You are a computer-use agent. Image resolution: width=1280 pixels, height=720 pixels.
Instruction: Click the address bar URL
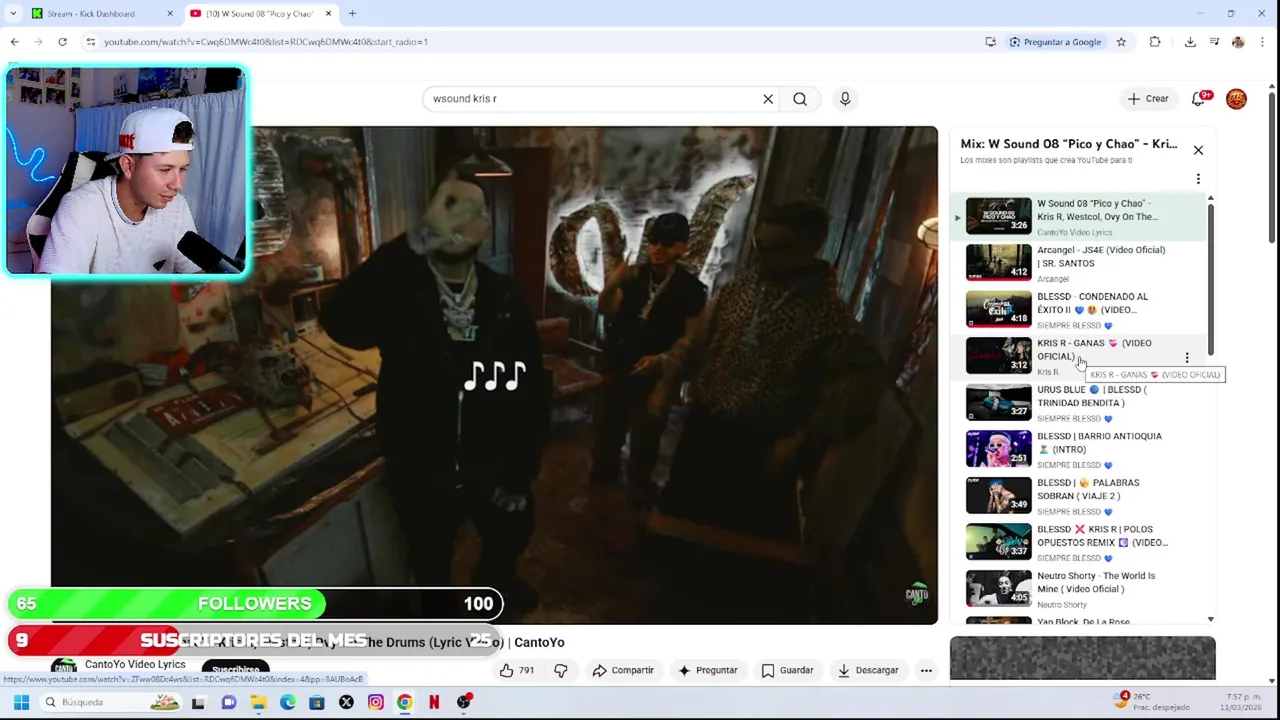point(266,42)
